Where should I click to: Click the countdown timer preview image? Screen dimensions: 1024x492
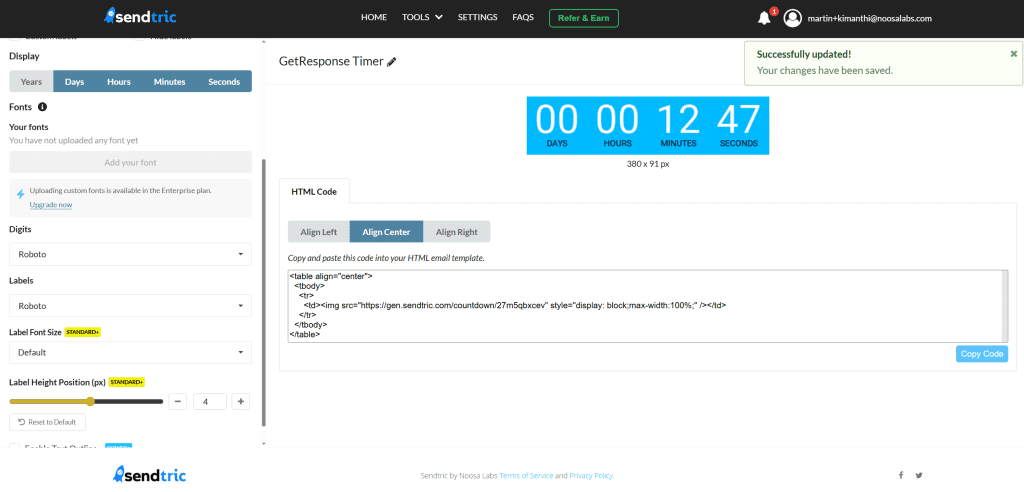click(x=648, y=125)
